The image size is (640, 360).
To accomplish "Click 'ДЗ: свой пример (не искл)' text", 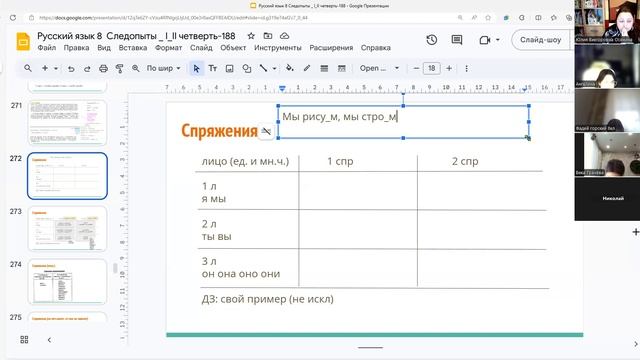I will [267, 299].
